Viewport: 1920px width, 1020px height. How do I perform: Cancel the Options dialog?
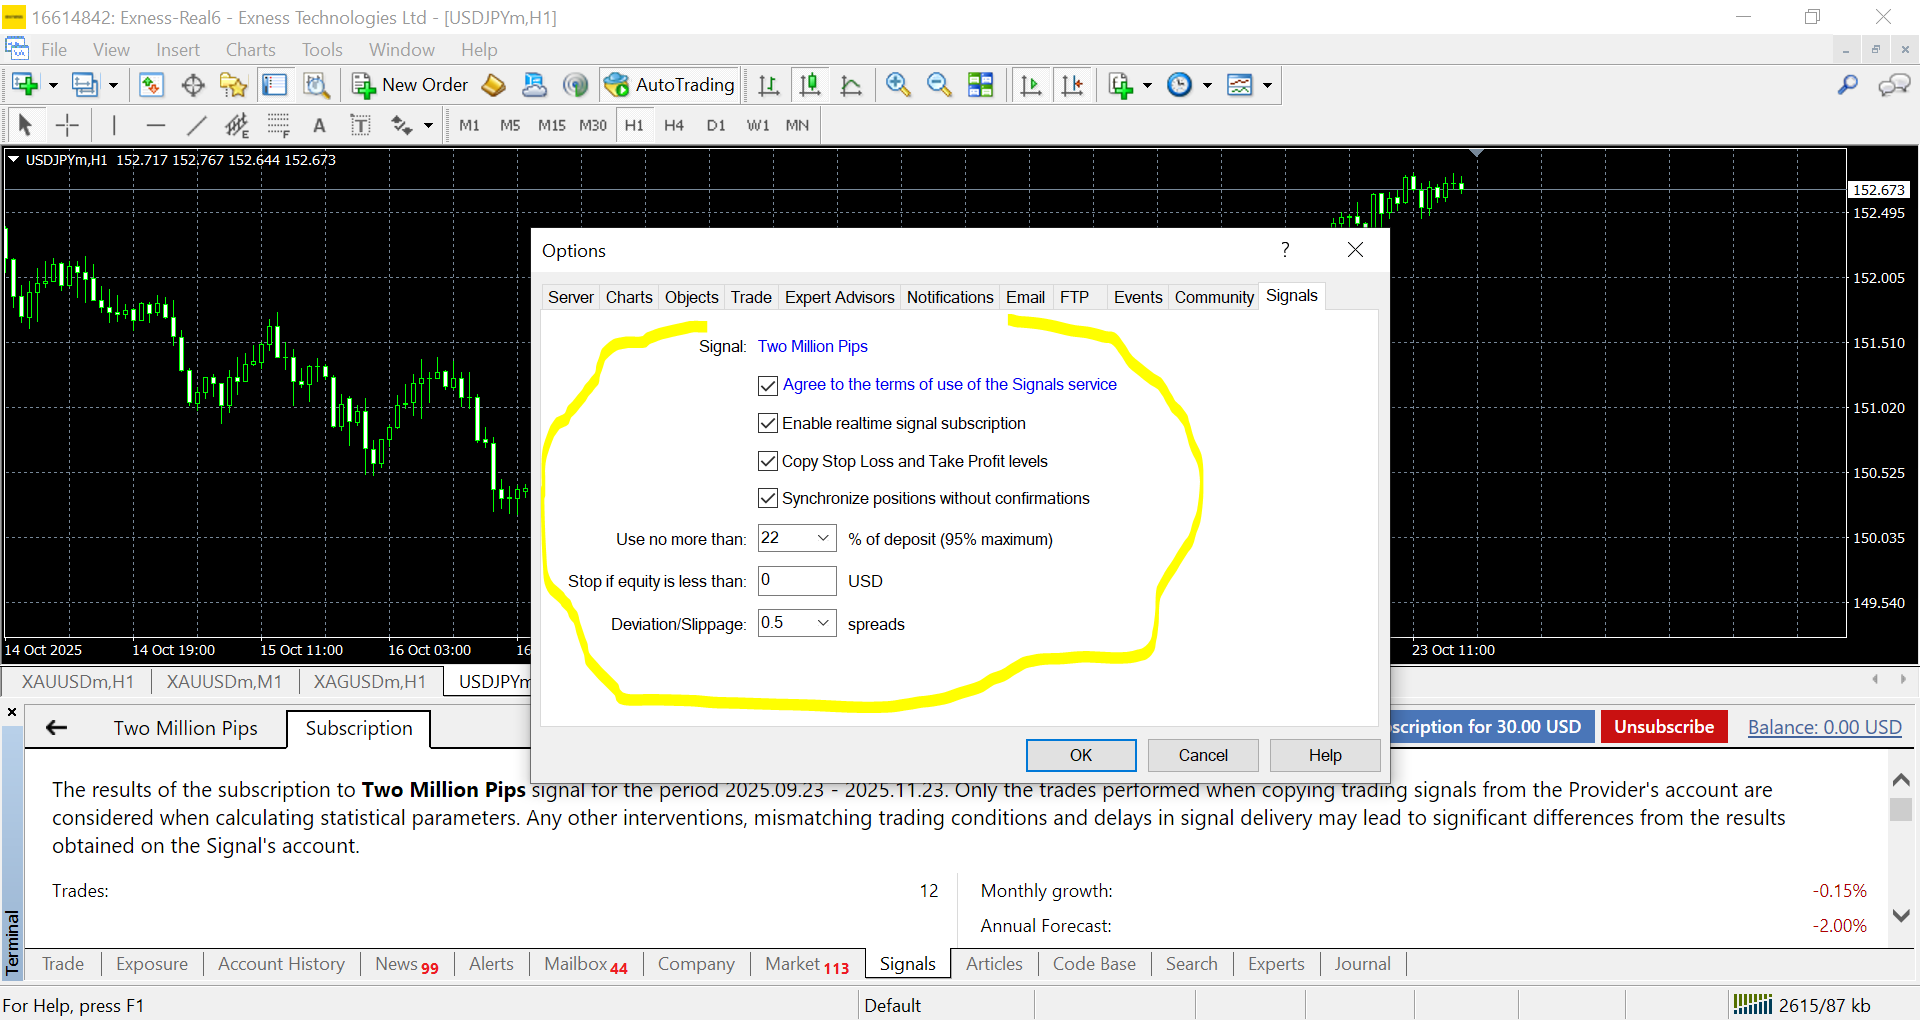coord(1203,755)
